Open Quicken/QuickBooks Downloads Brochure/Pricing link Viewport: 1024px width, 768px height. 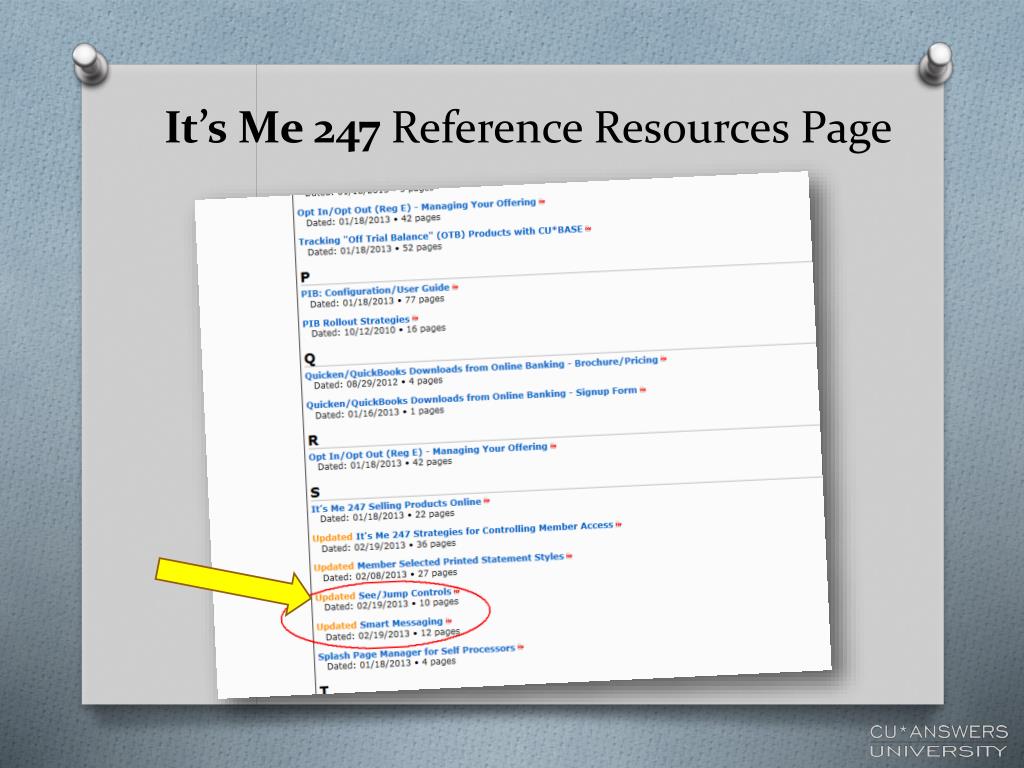481,368
